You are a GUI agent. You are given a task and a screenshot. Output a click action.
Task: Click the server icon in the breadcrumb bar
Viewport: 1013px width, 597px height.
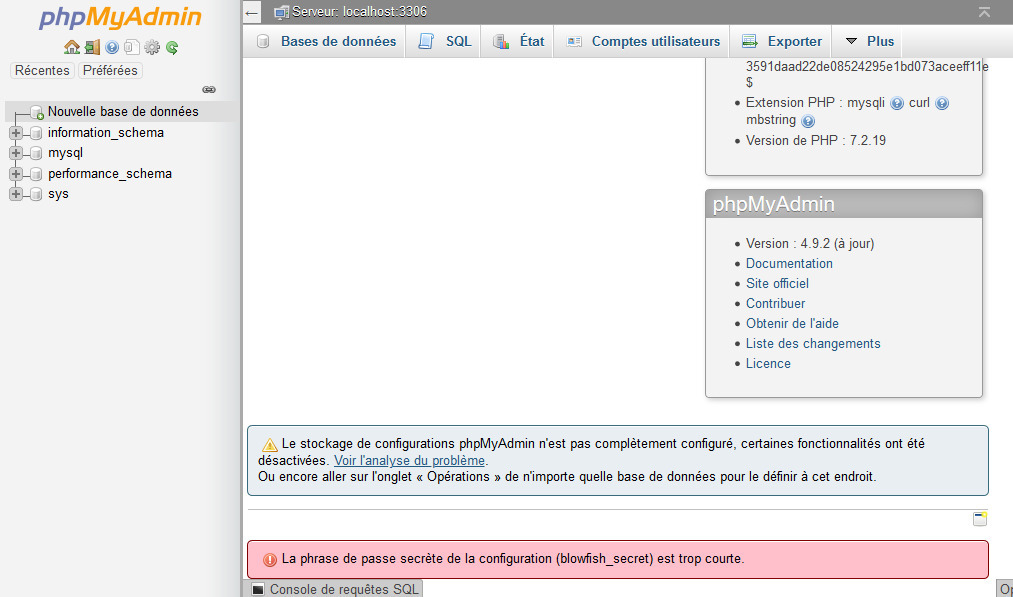[281, 12]
